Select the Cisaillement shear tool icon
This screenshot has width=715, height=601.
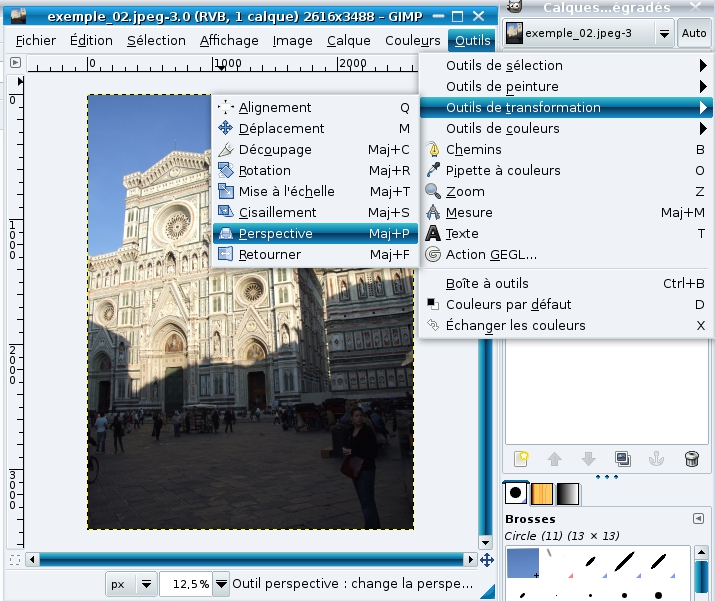pos(225,212)
